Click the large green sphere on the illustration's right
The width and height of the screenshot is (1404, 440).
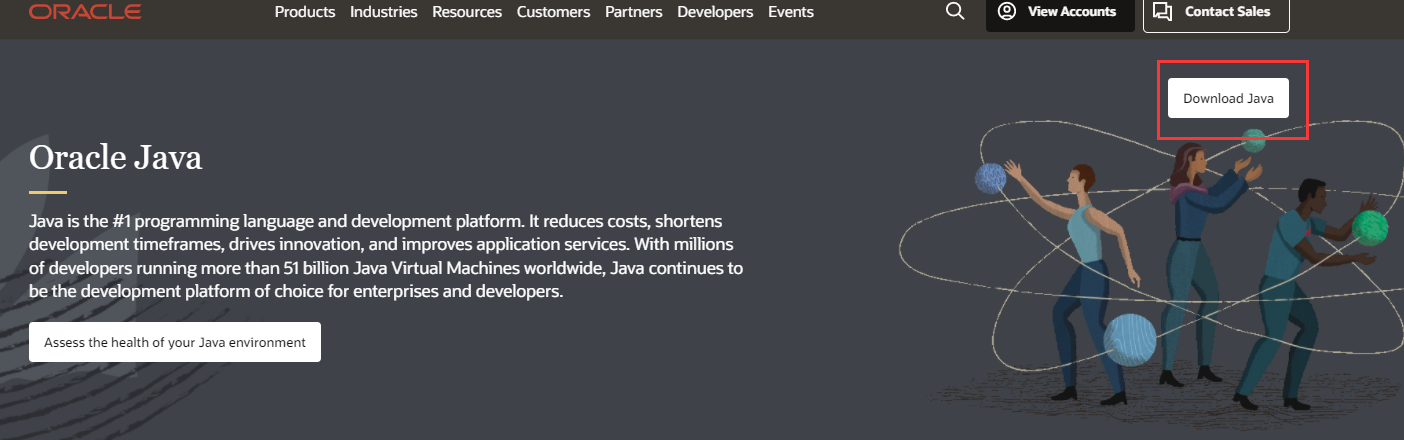coord(1369,228)
